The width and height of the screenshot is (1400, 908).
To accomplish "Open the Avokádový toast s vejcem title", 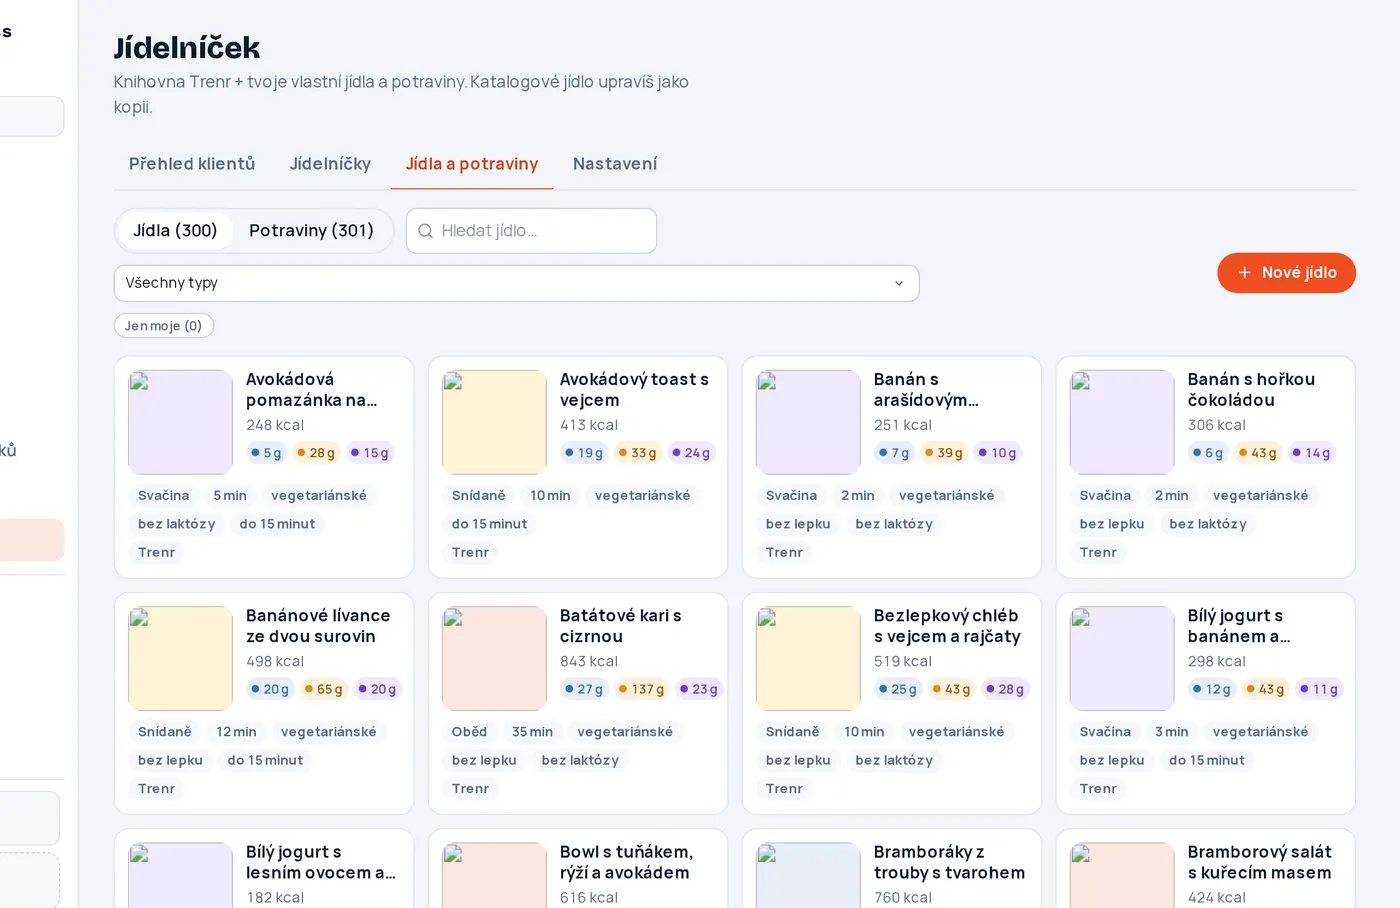I will (x=634, y=390).
